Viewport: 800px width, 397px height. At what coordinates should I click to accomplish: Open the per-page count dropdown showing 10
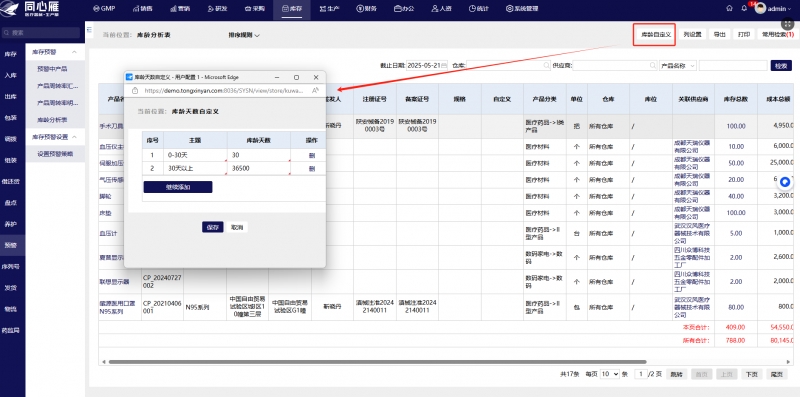click(x=610, y=374)
